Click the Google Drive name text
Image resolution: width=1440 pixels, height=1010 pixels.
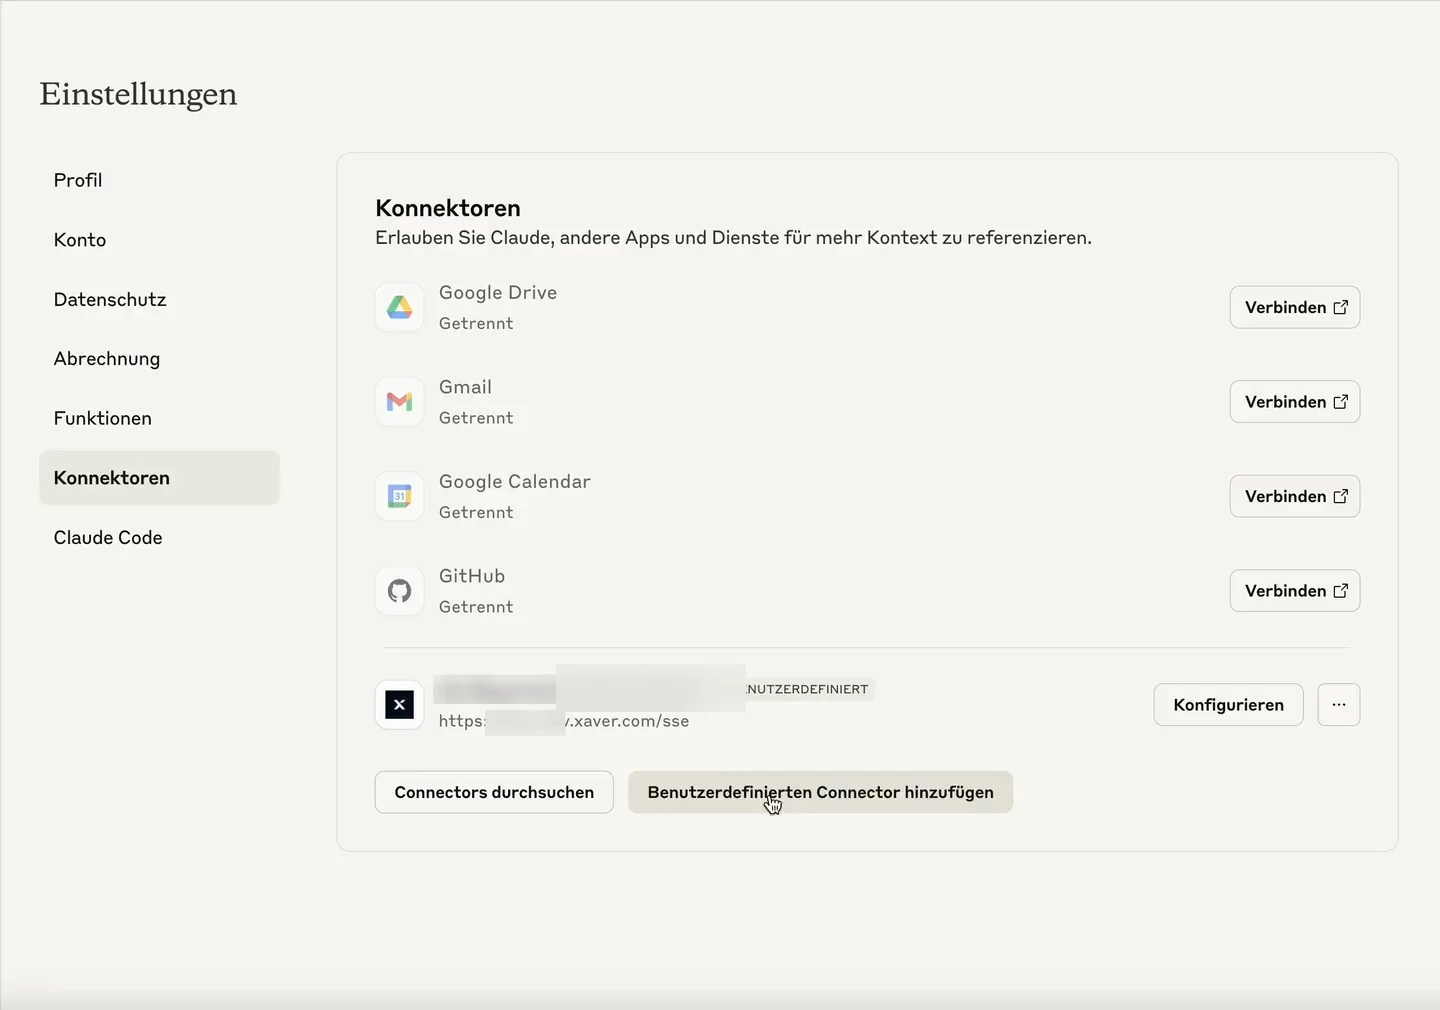(x=498, y=292)
